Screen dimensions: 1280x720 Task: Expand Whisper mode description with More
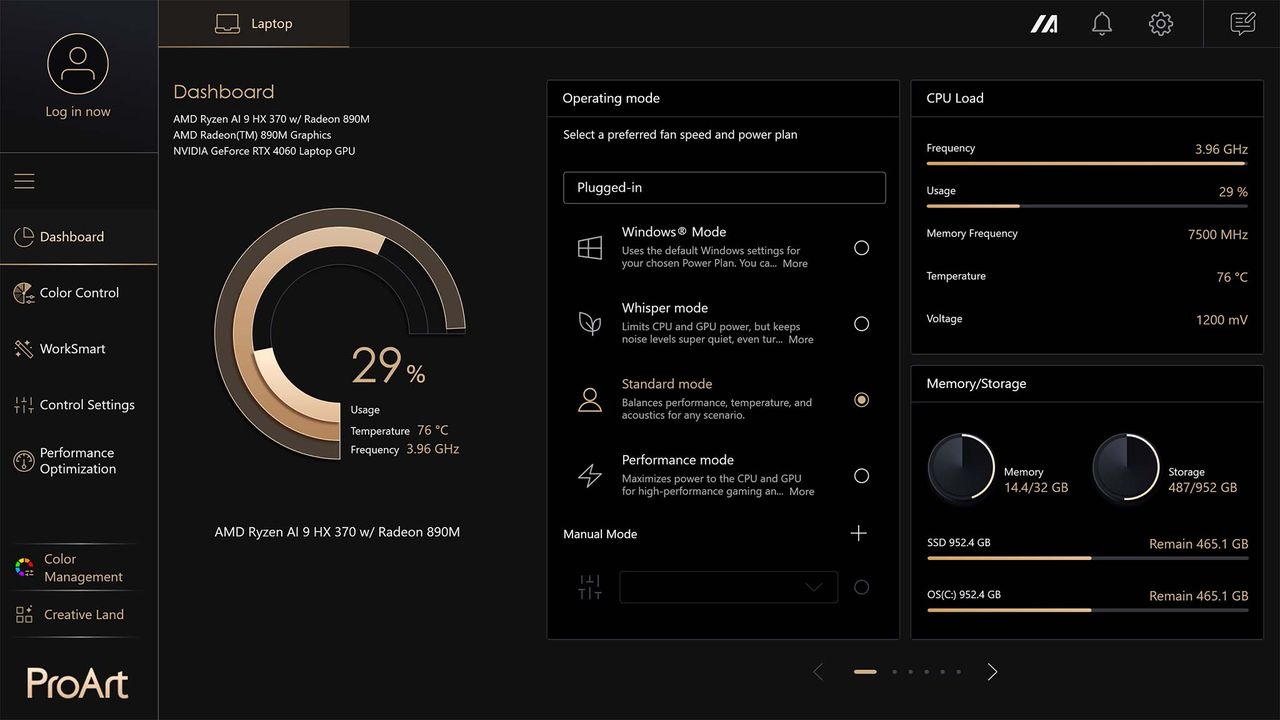click(801, 340)
